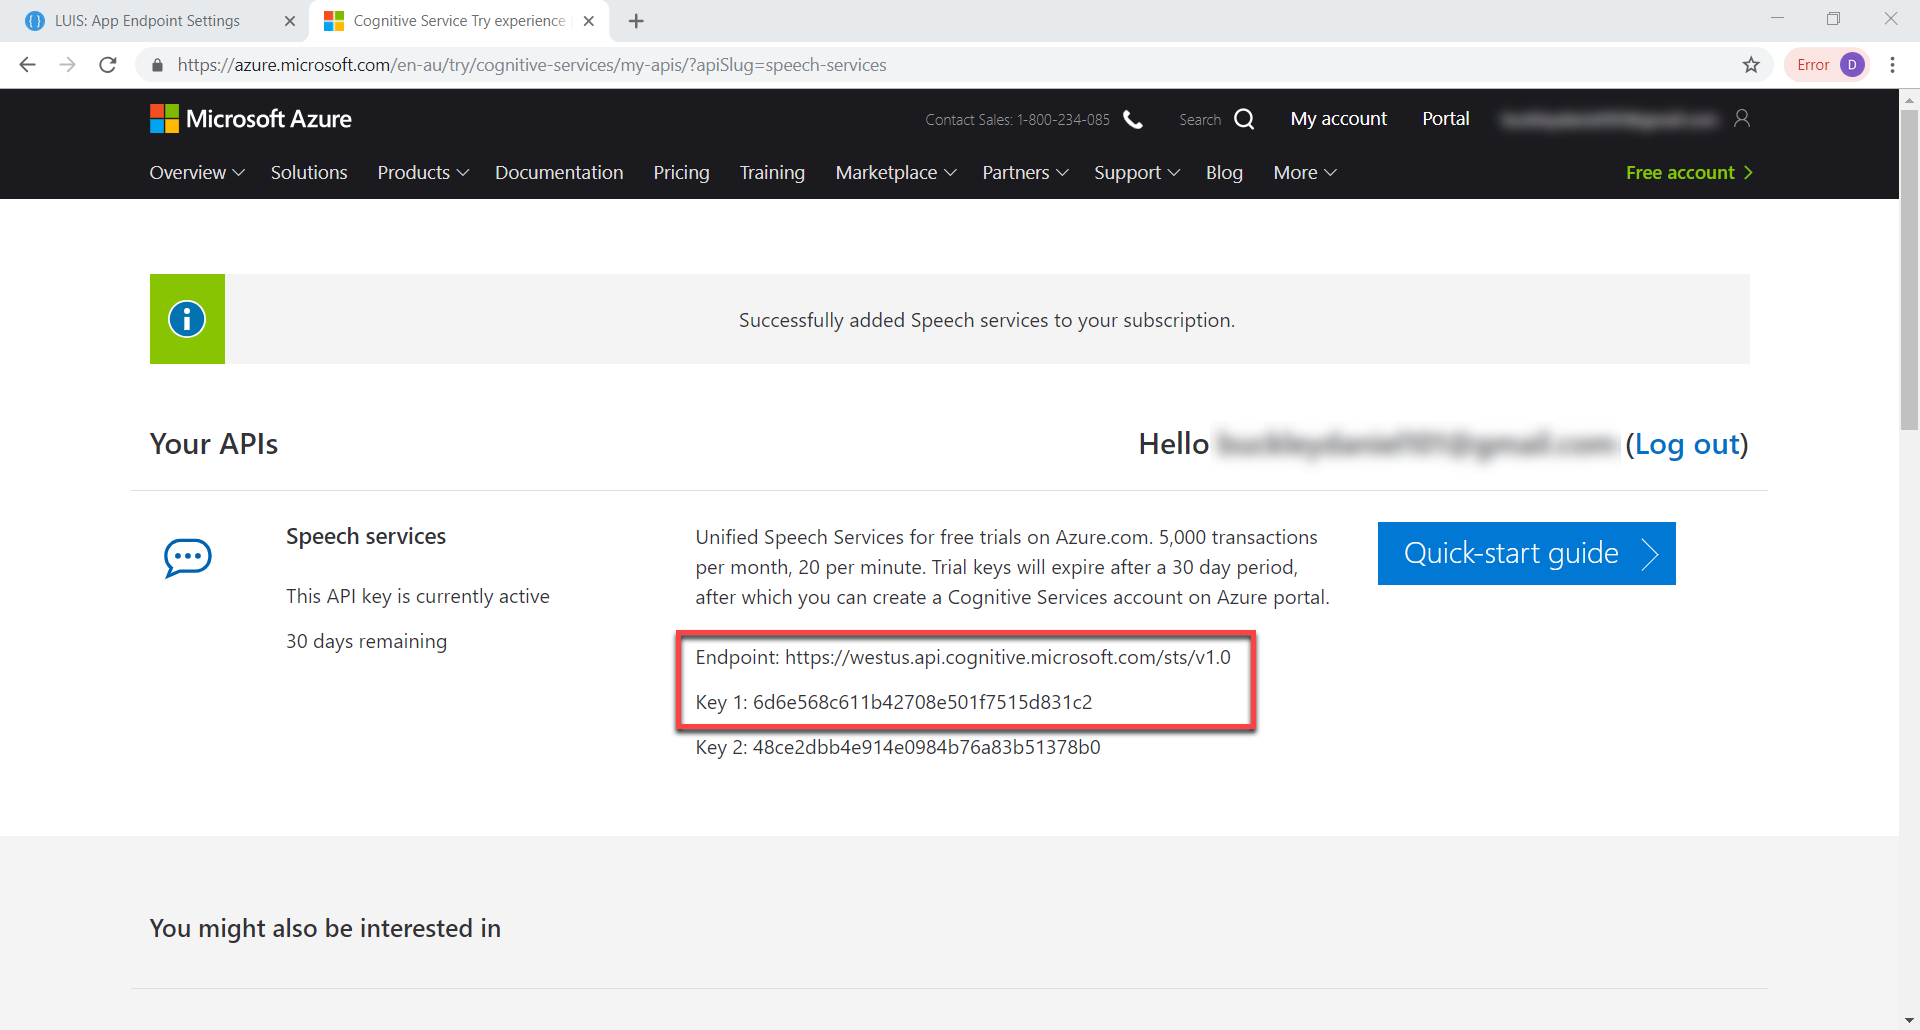Close the Cognitive Service Try experience tab
This screenshot has height=1030, width=1920.
point(589,21)
